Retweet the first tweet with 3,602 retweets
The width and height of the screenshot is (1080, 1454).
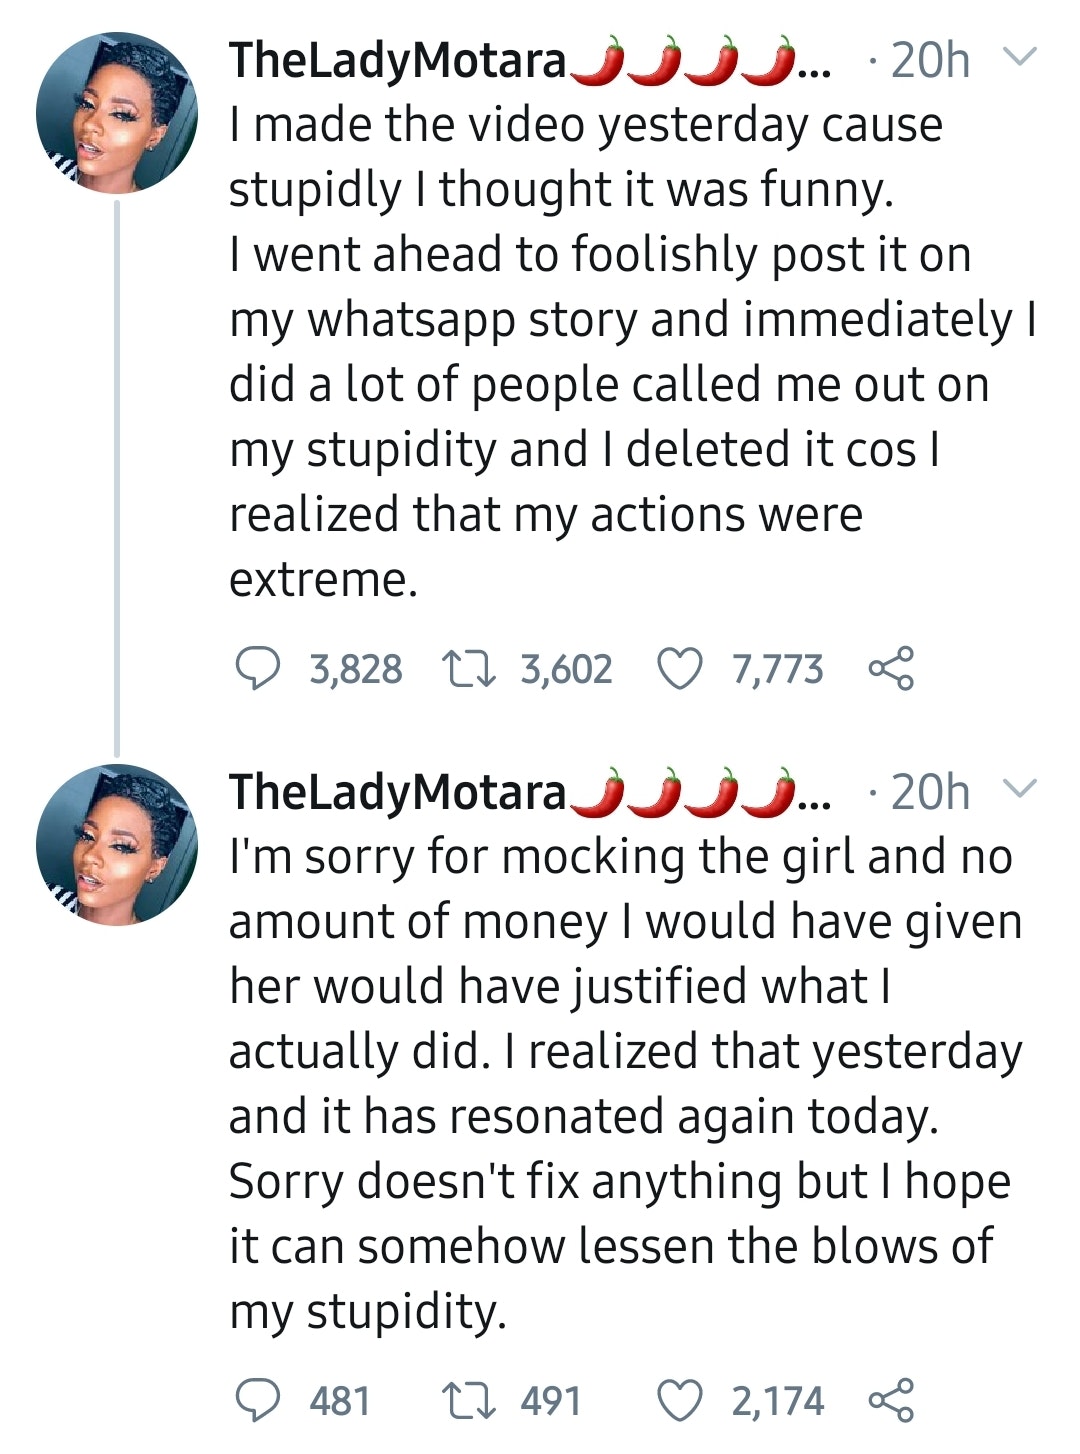(x=469, y=669)
